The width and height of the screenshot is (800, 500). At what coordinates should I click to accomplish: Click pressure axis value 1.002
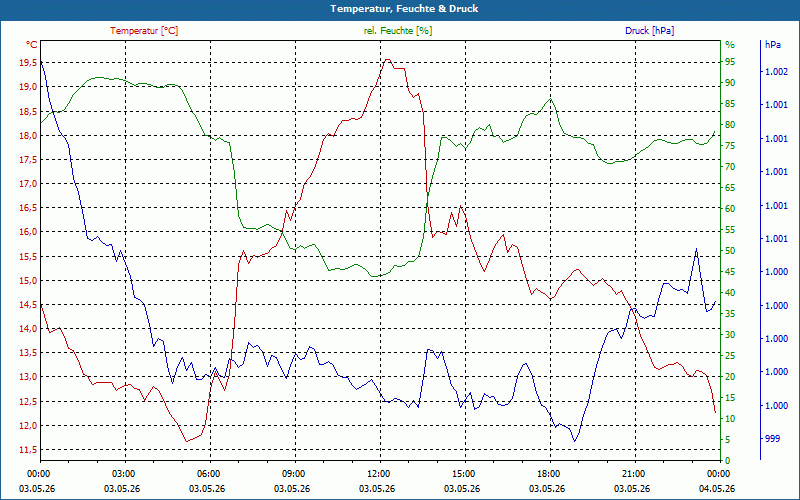pos(776,72)
